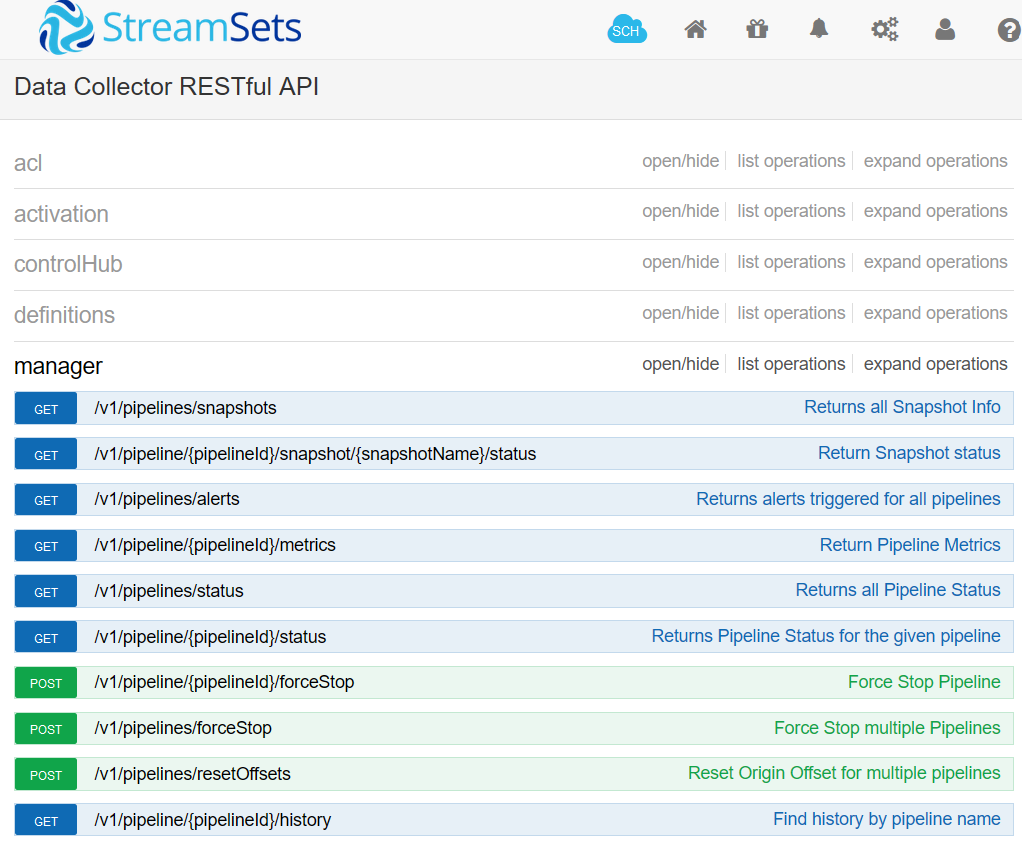Viewport: 1022px width, 842px height.
Task: Click expand operations for activation
Action: [935, 211]
